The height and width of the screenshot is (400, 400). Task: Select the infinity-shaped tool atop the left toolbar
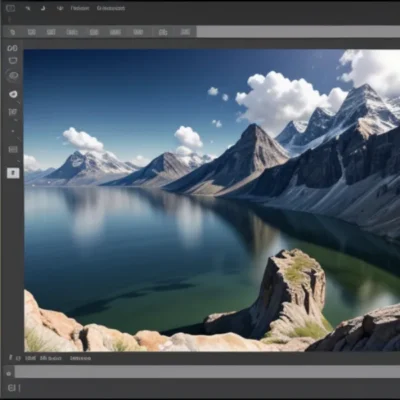[12, 48]
